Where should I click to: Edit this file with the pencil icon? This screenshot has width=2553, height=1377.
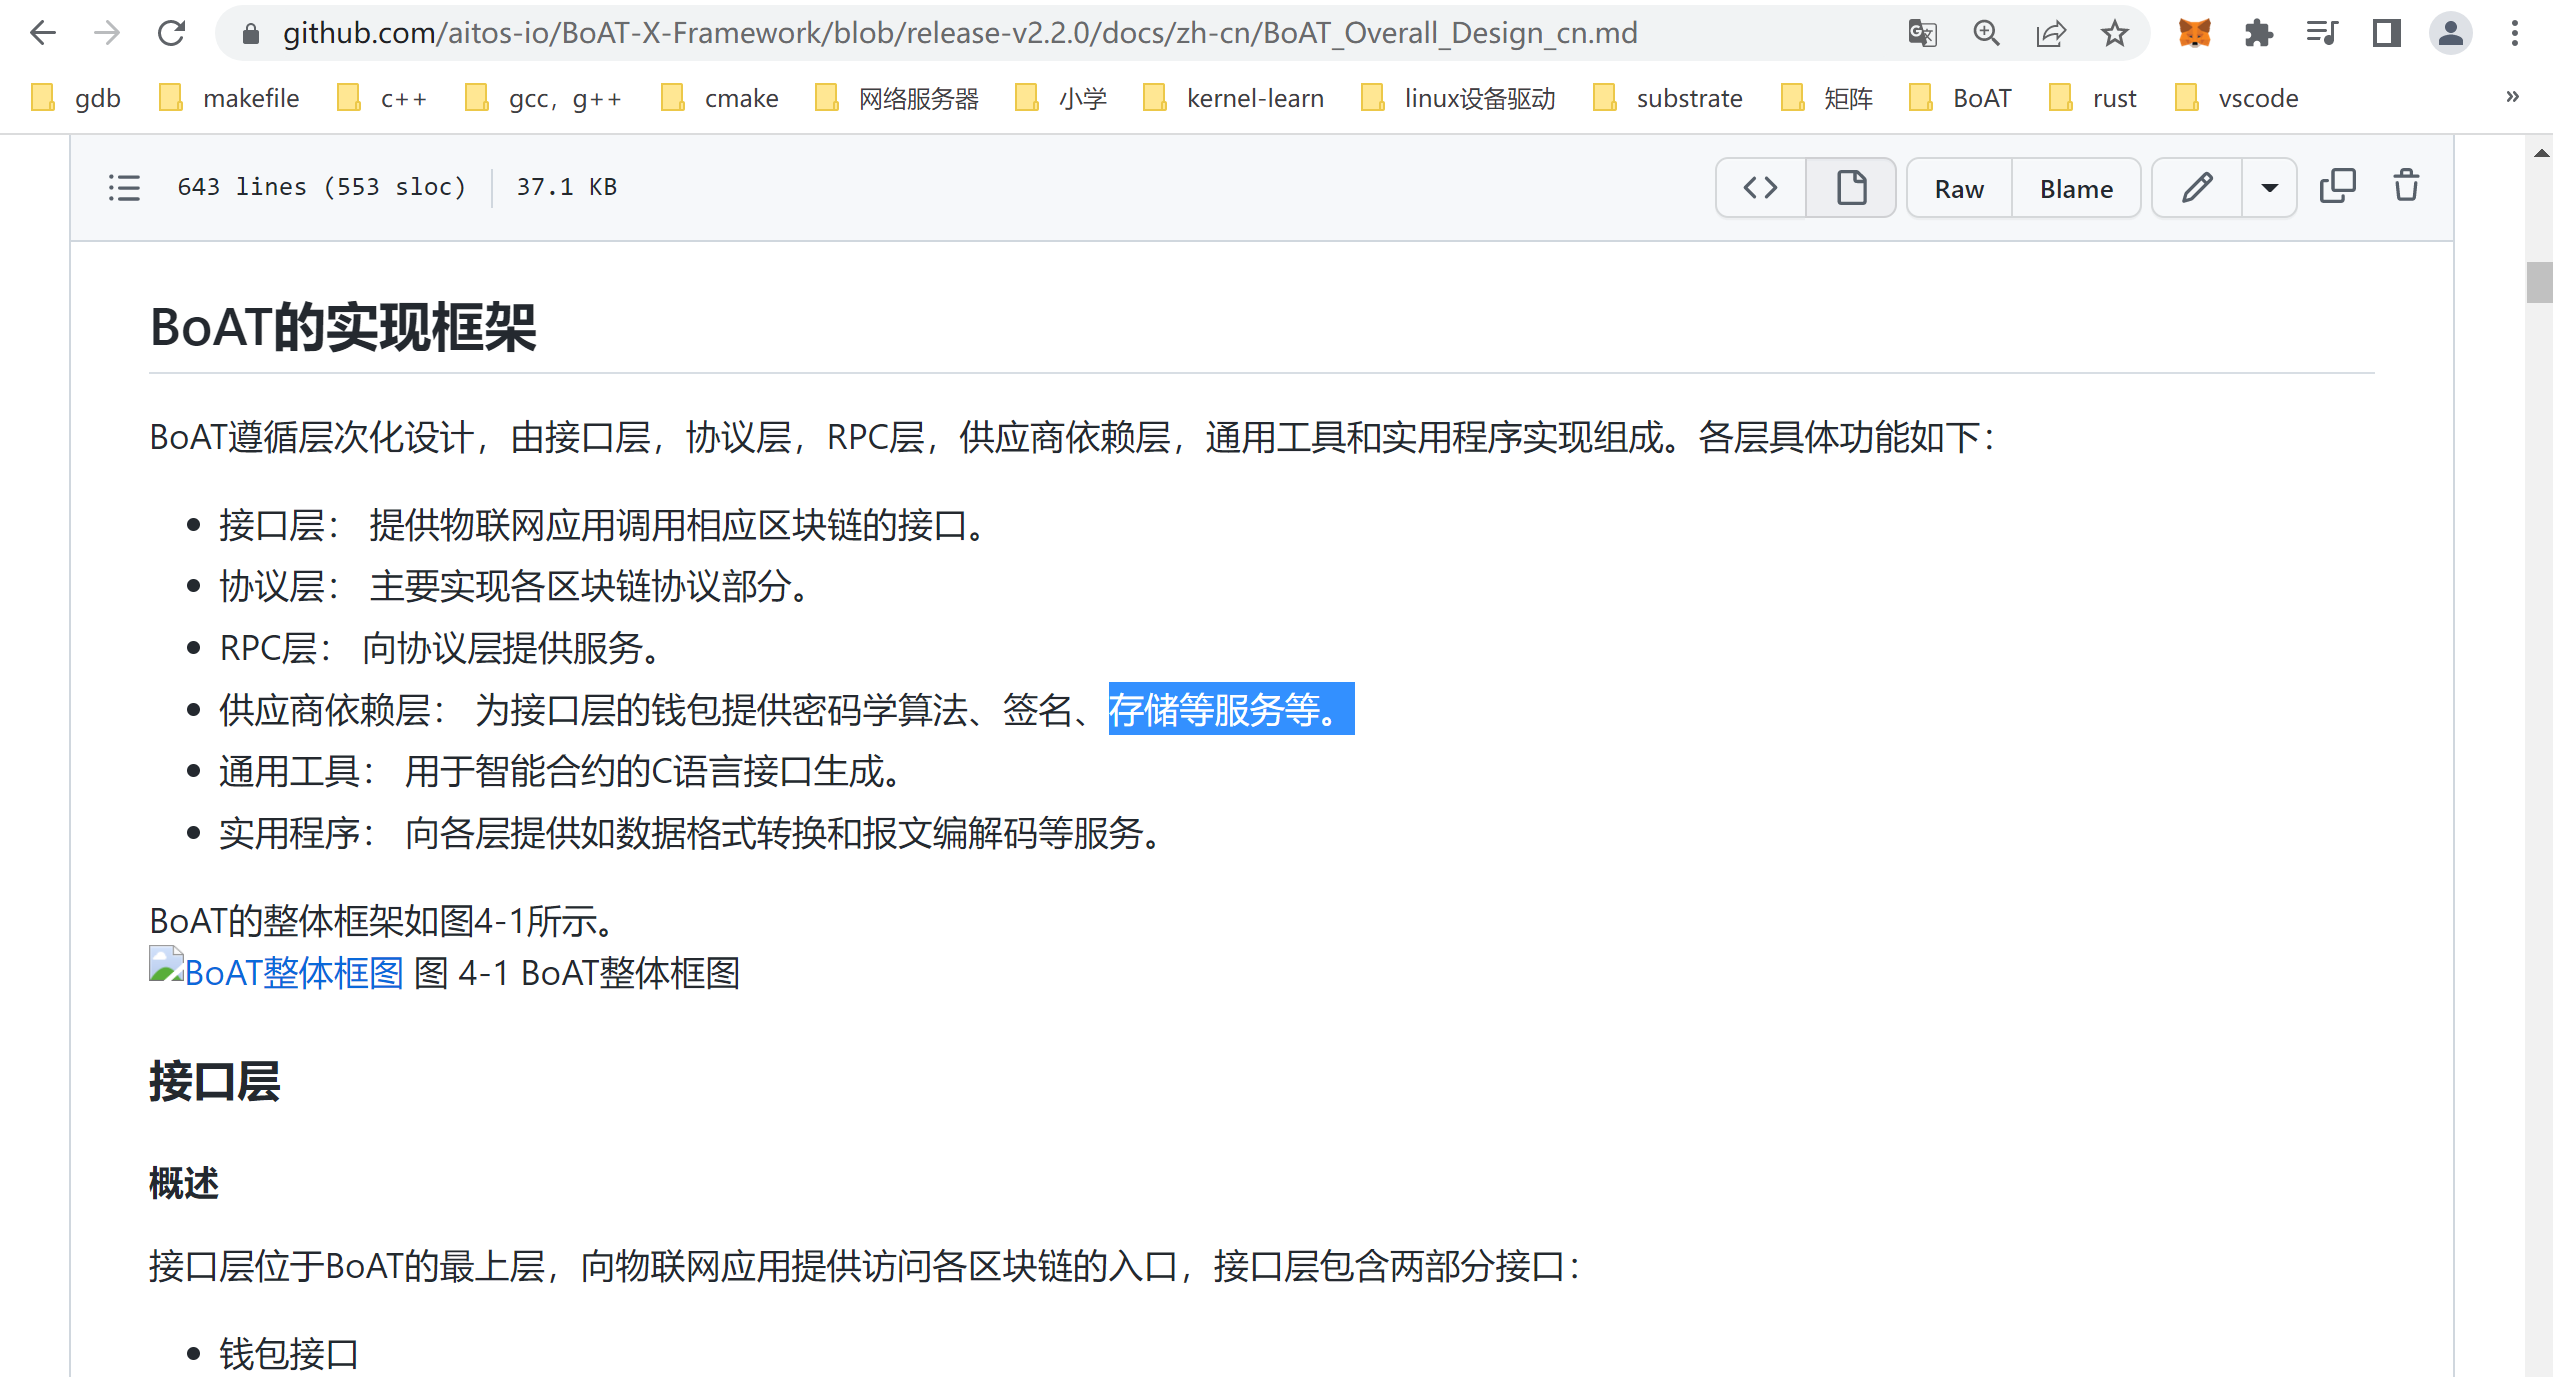click(x=2196, y=187)
